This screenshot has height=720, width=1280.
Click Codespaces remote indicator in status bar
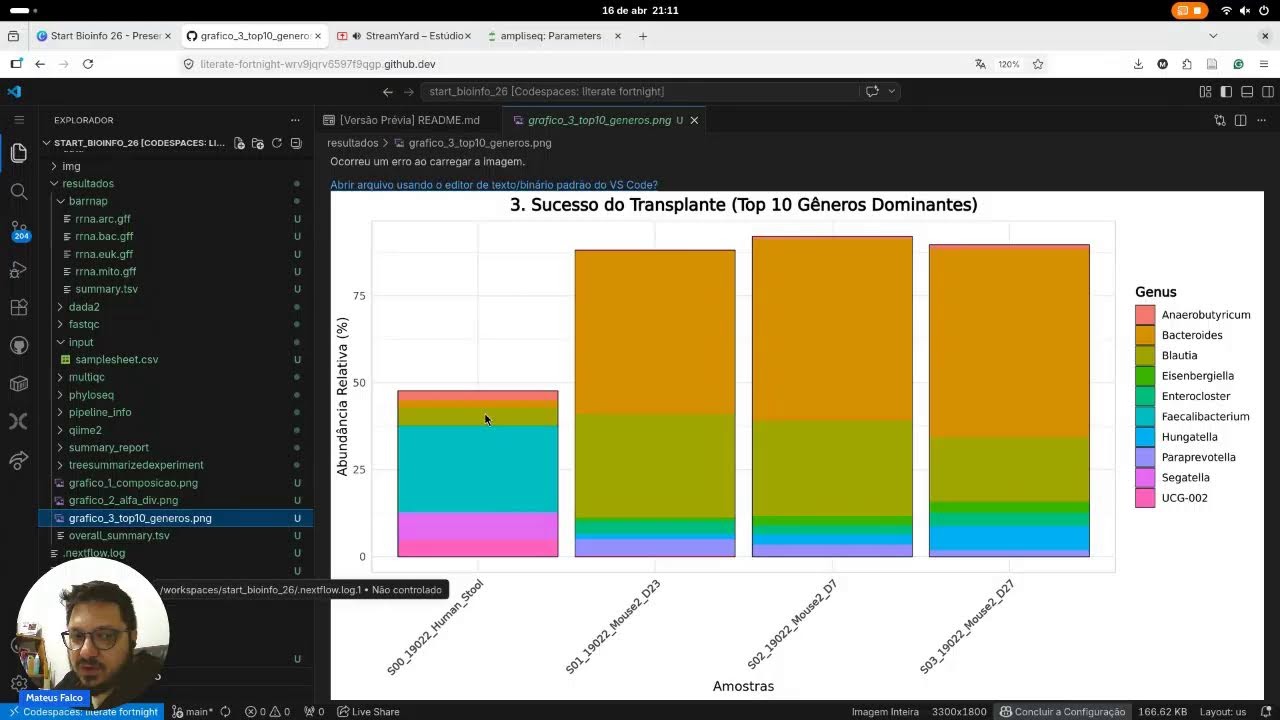[x=84, y=712]
